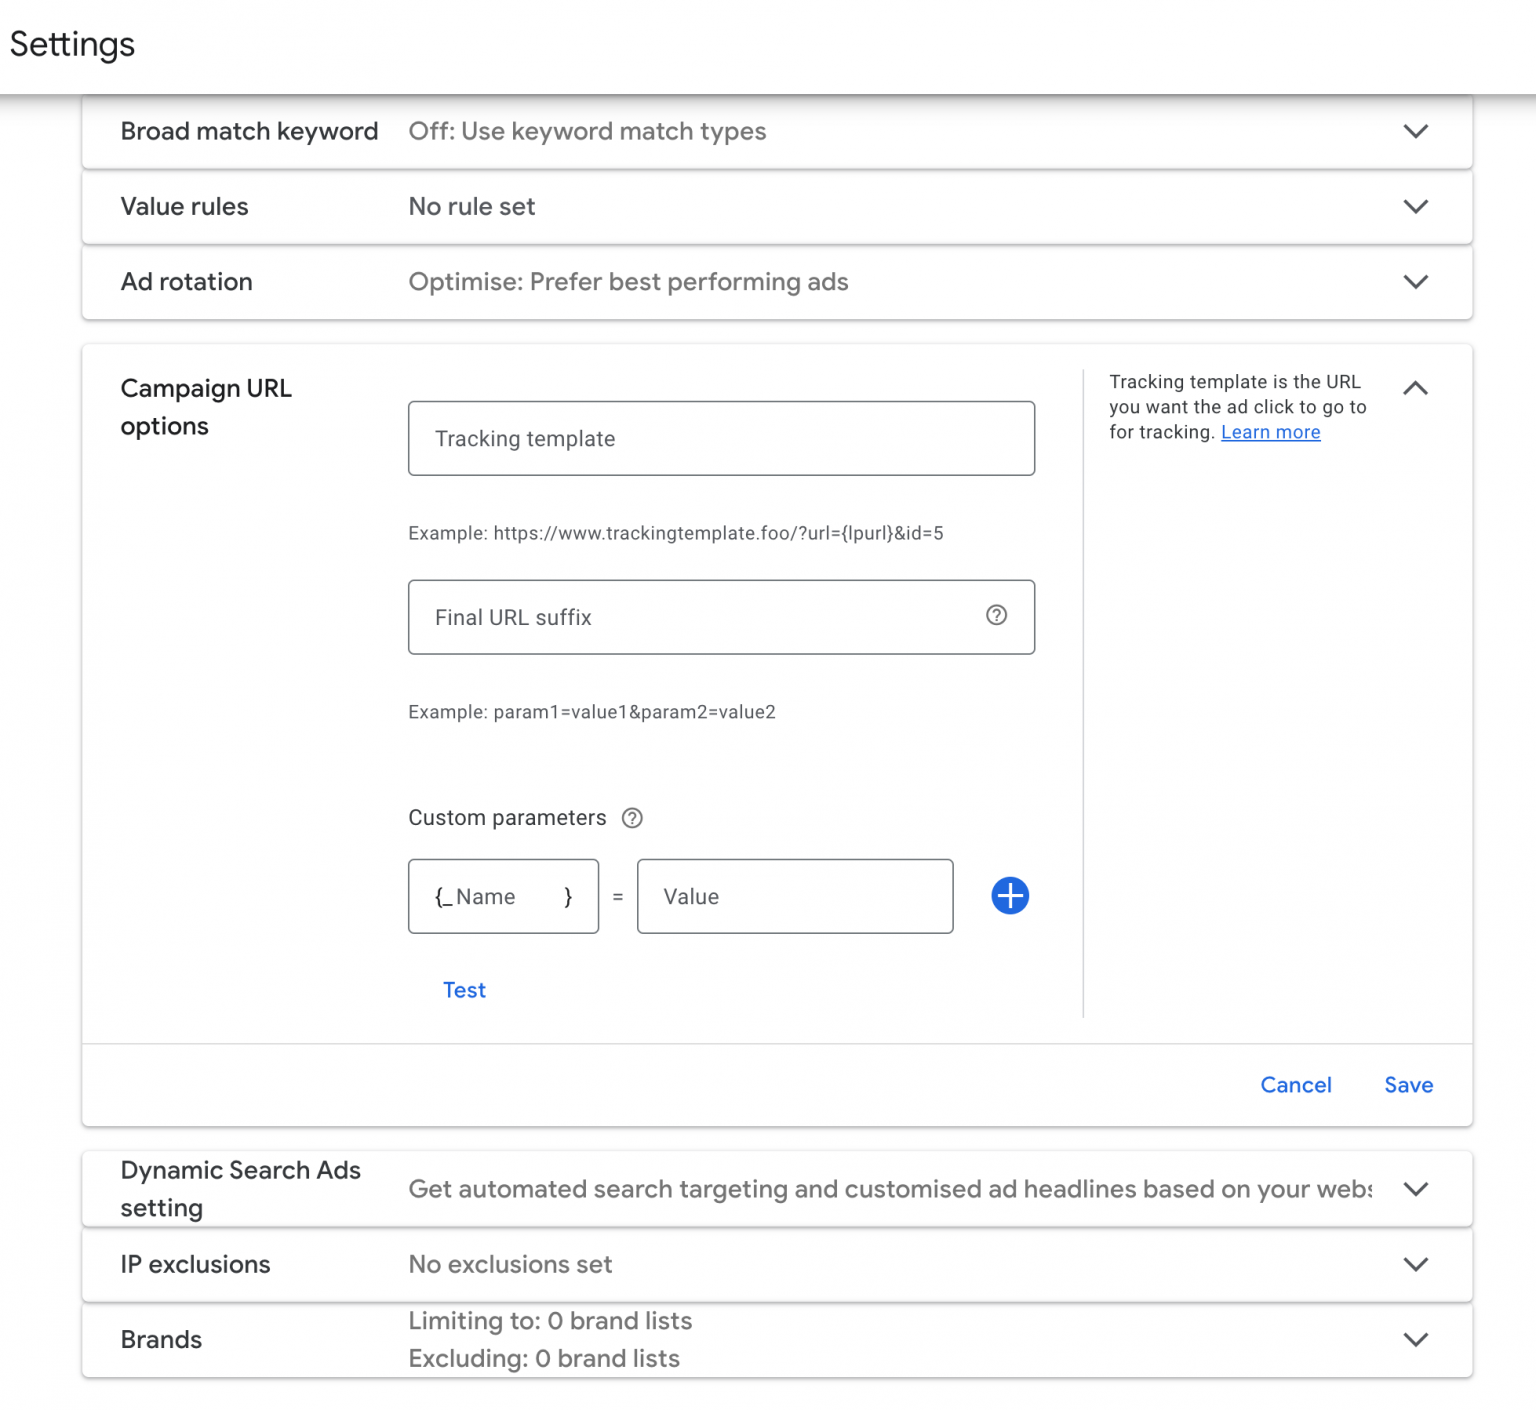Click the Test link under custom parameters
1536x1410 pixels.
coord(464,989)
